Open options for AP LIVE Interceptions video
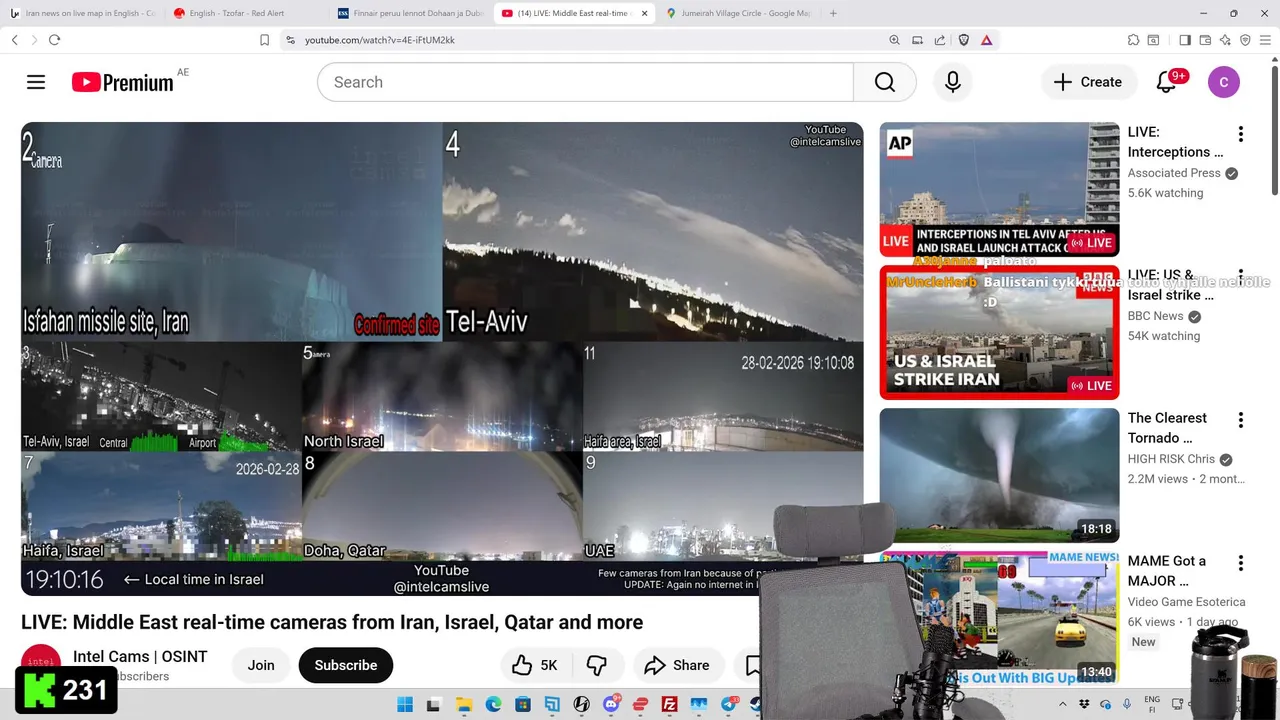The image size is (1280, 720). pyautogui.click(x=1240, y=134)
